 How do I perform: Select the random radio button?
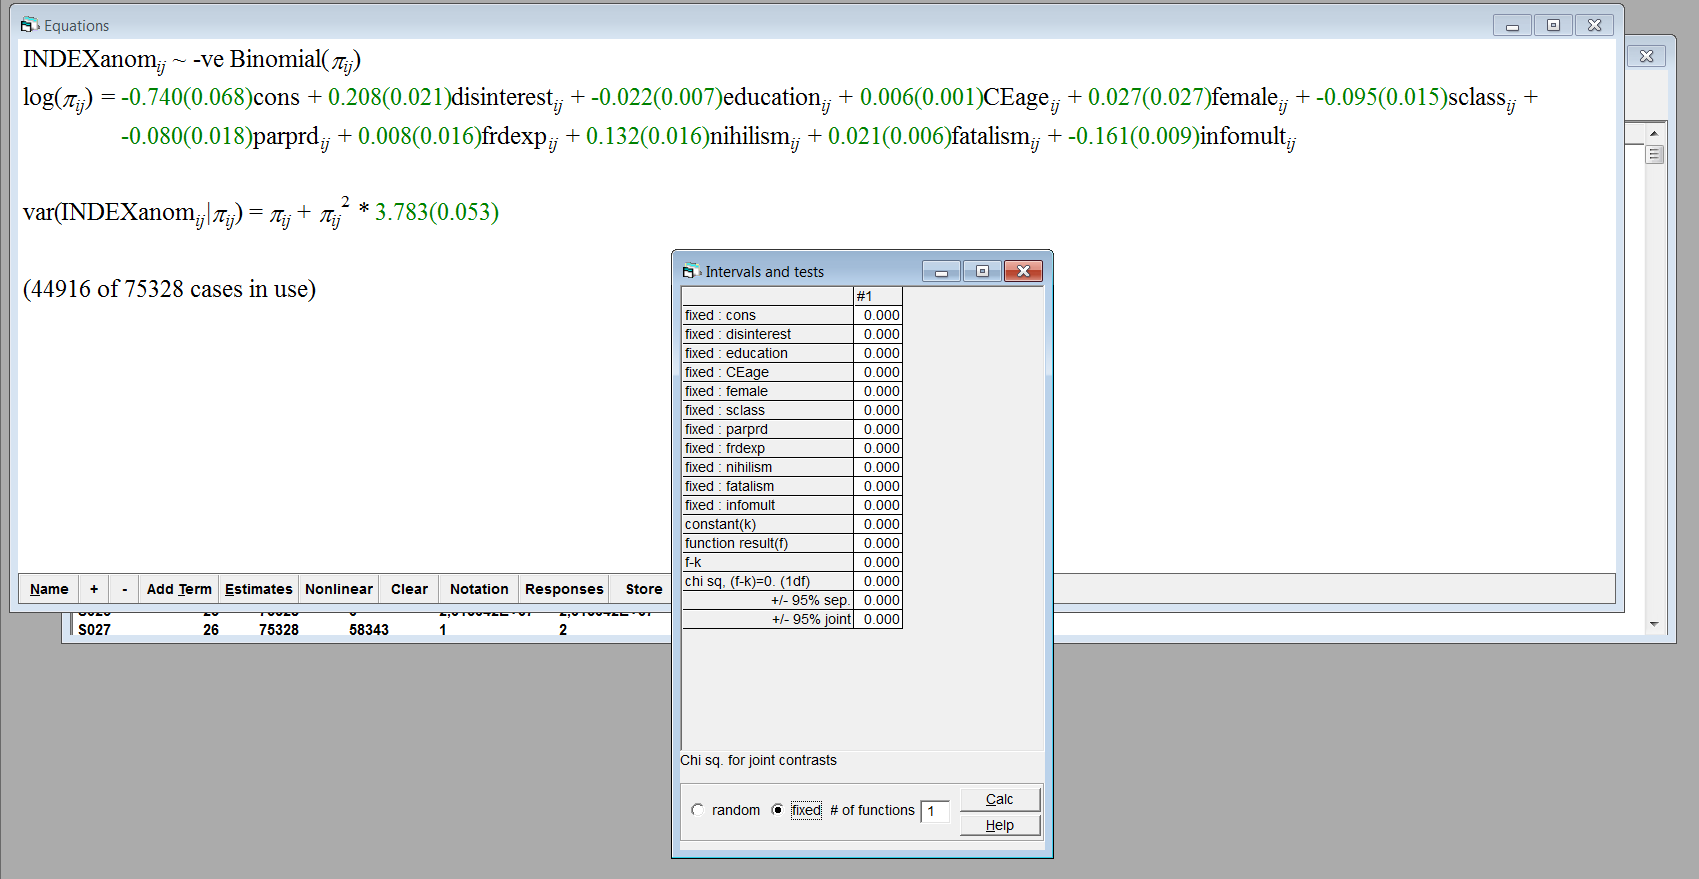click(x=697, y=810)
